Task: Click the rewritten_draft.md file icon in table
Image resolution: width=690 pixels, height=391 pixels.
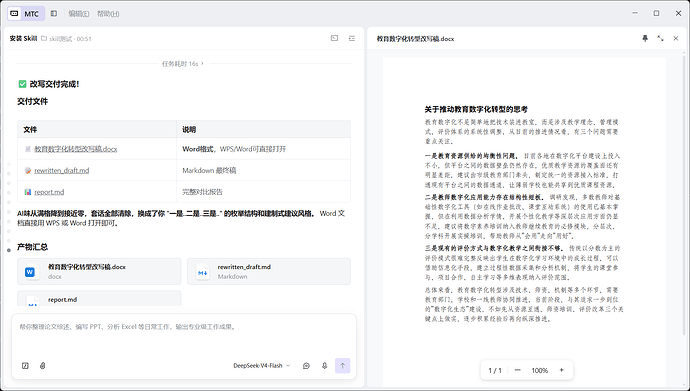Action: point(28,170)
